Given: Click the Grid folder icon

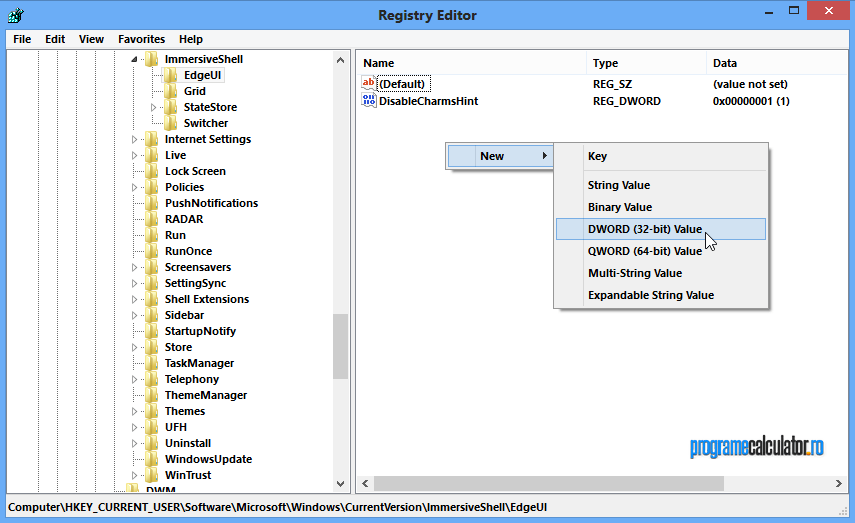Looking at the screenshot, I should (171, 91).
